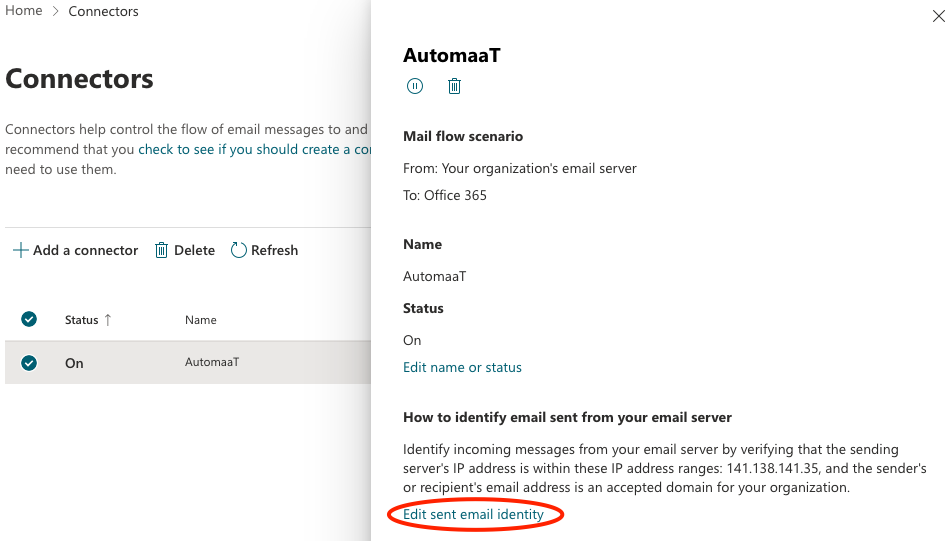This screenshot has height=541, width=946.
Task: Delete AutomaaT connector via panel trash icon
Action: click(454, 86)
